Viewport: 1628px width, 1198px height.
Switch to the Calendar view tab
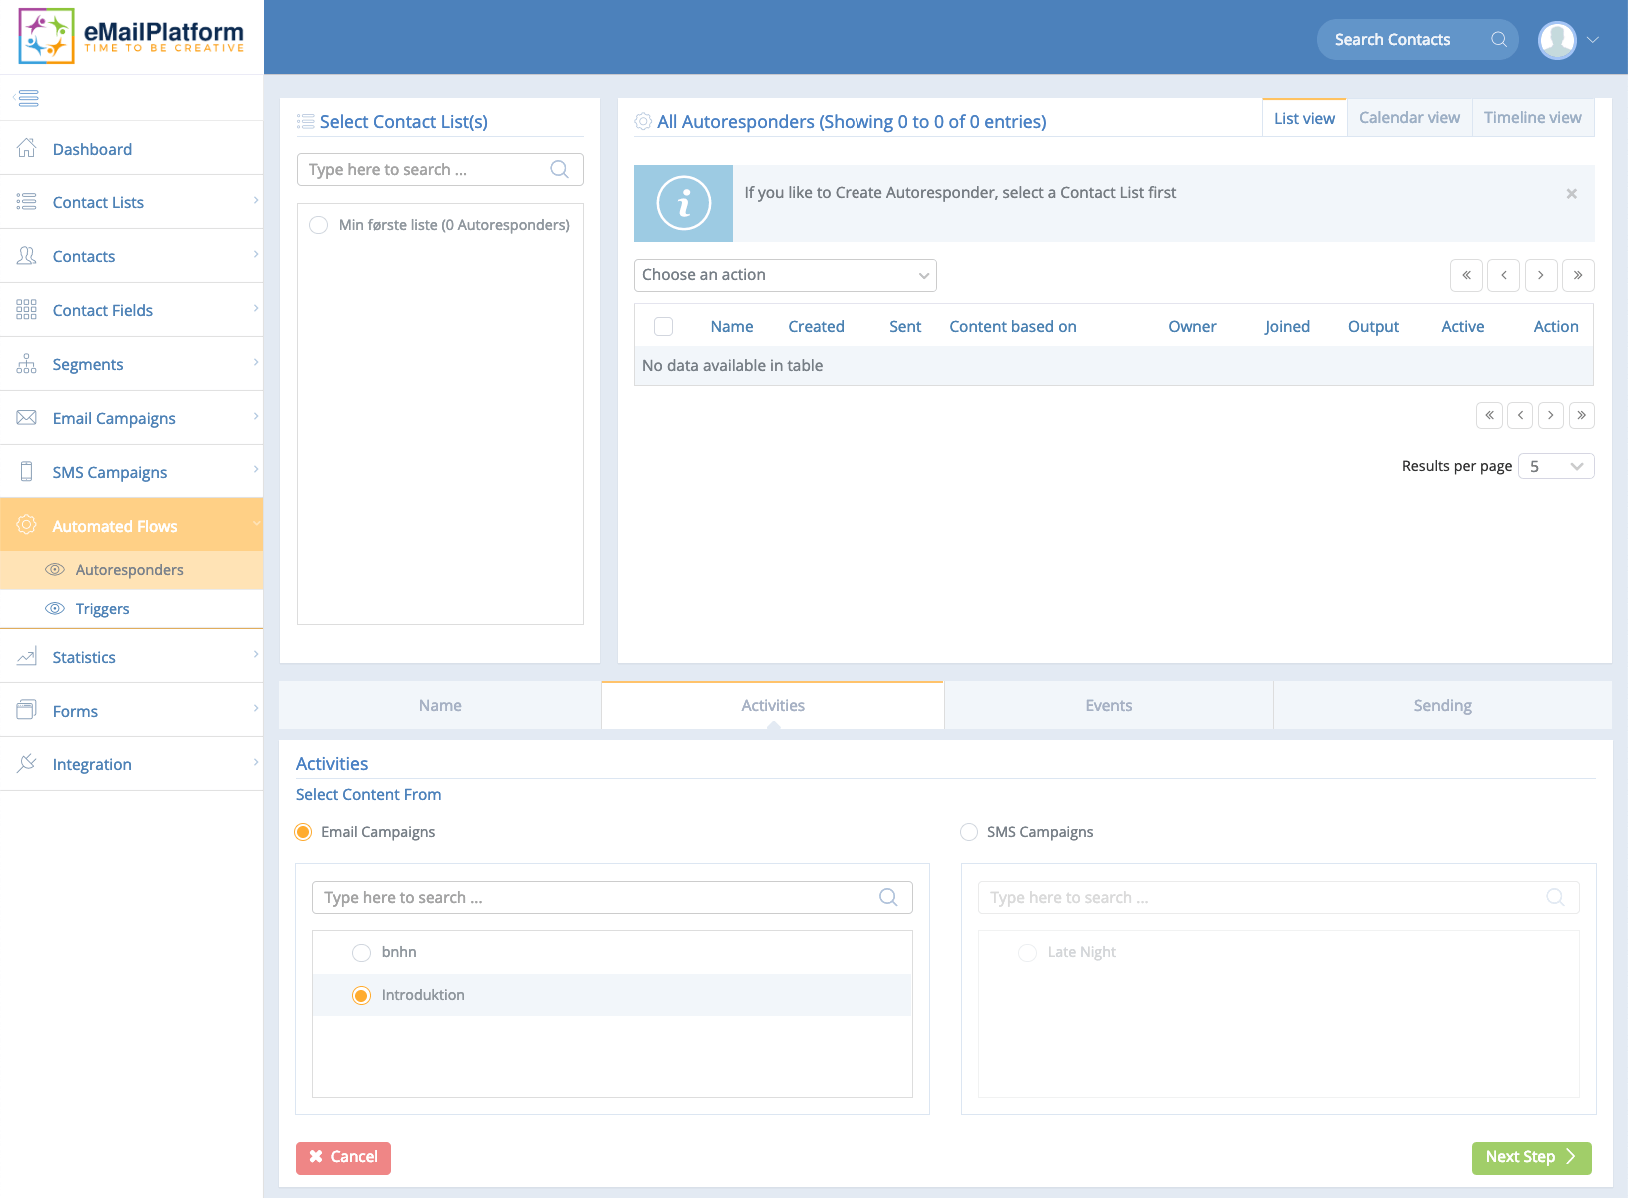click(1408, 117)
